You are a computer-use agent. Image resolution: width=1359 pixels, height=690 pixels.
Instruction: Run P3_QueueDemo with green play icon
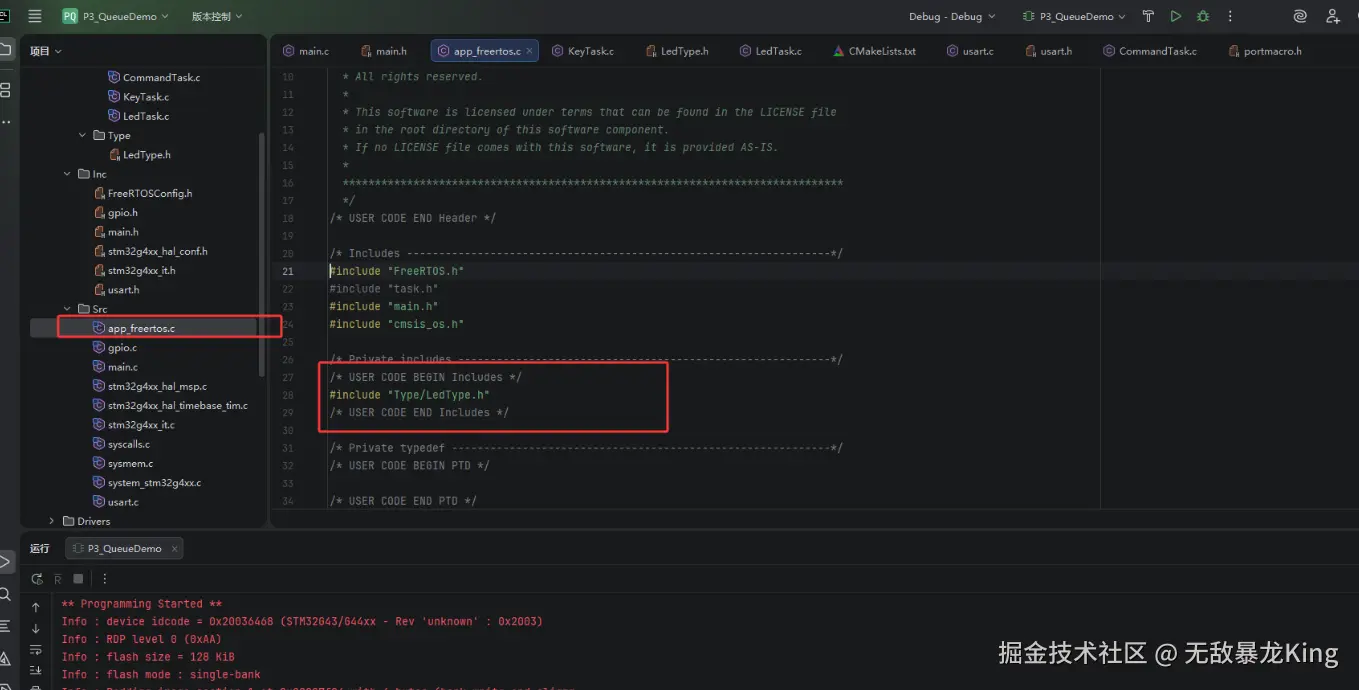[x=1176, y=16]
